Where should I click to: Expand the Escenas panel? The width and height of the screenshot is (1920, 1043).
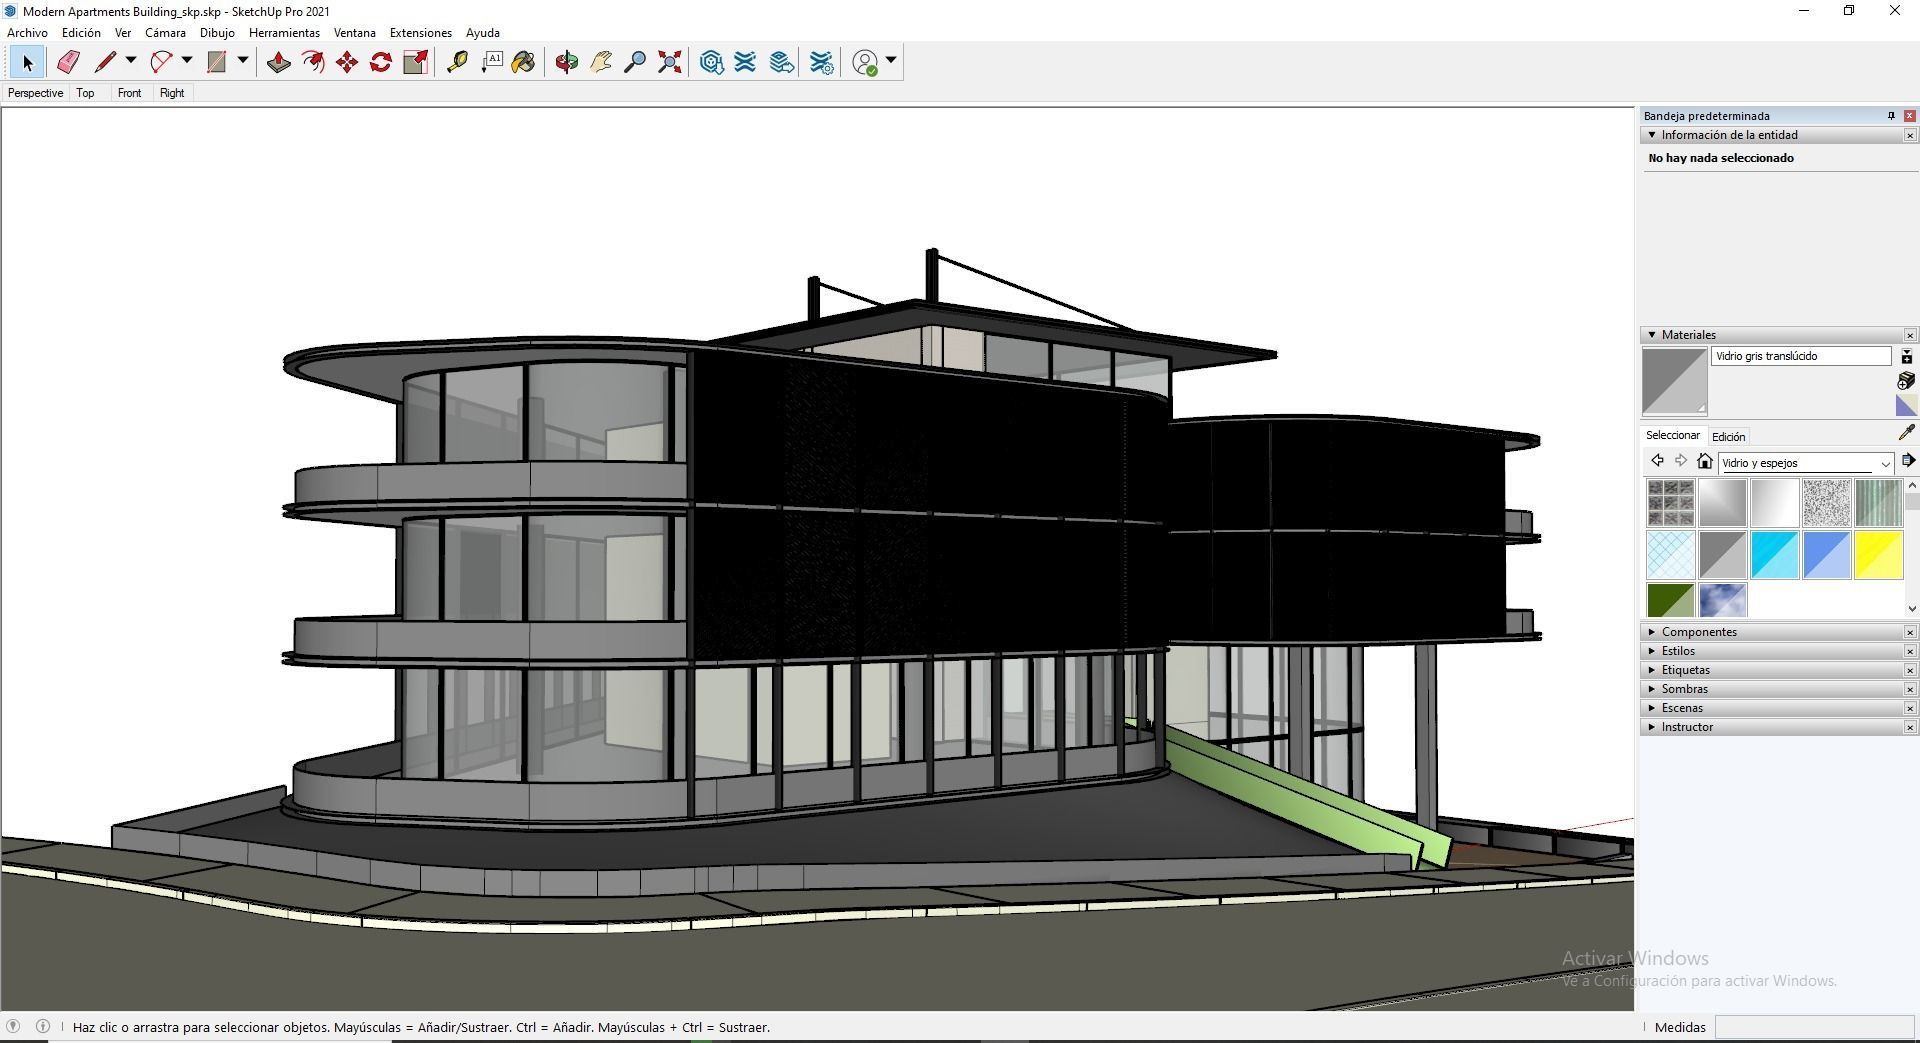click(1652, 708)
